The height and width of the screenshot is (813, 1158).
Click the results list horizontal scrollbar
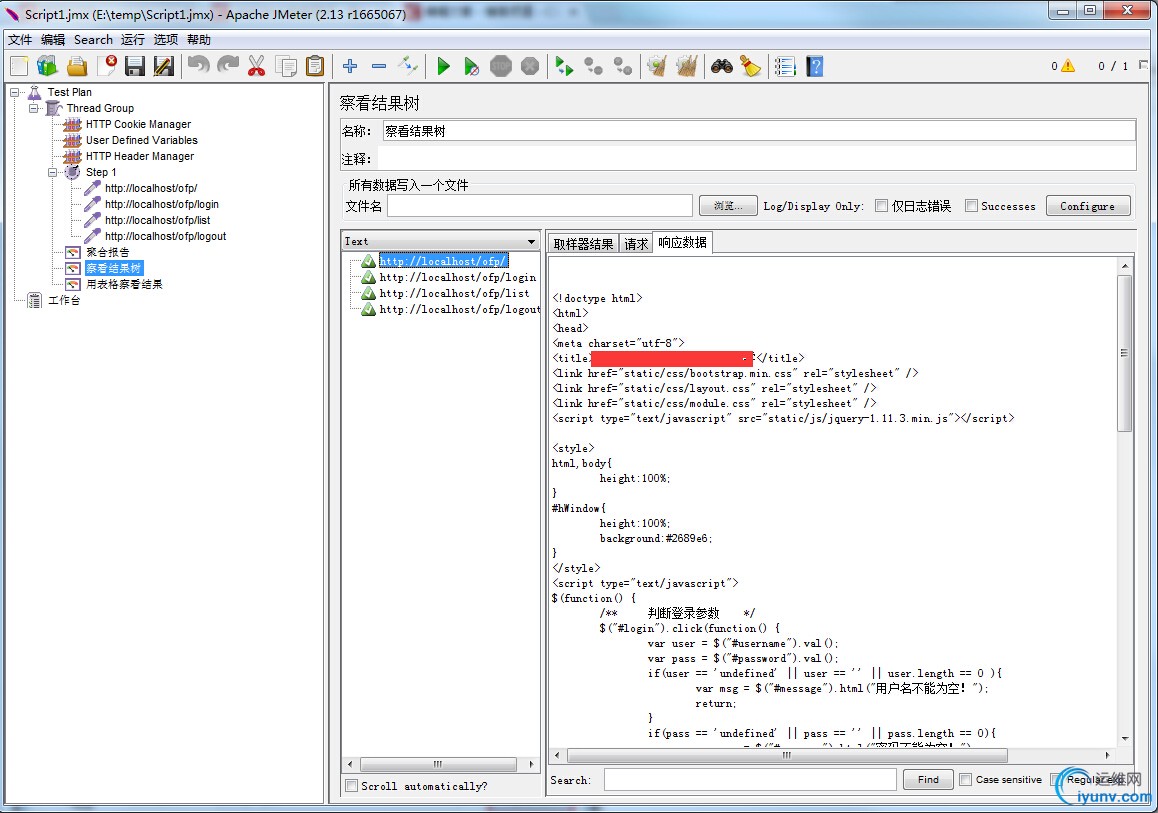[x=438, y=764]
